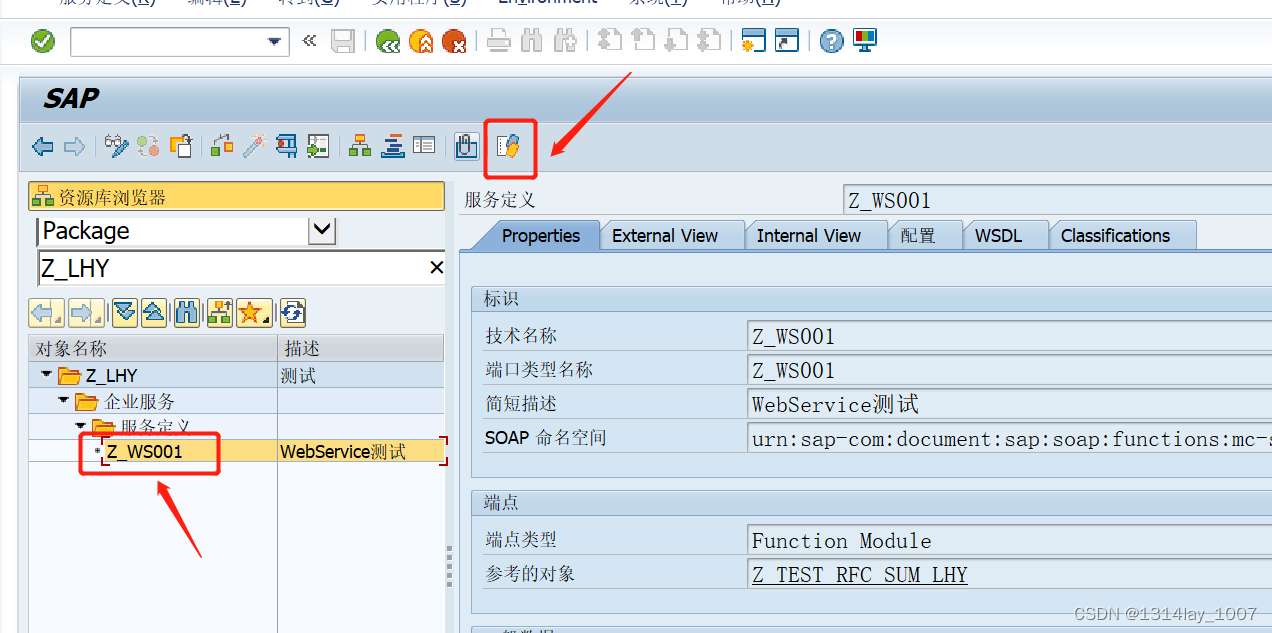Expand all nodes in object tree
This screenshot has height=633, width=1272.
[x=124, y=313]
